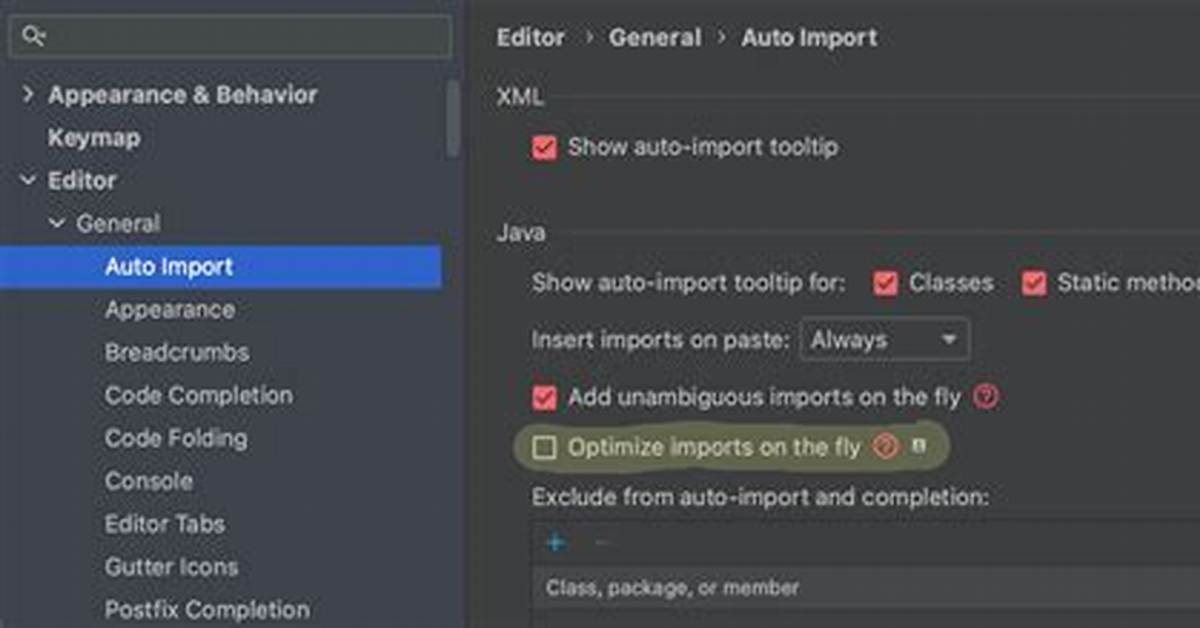Uncheck Add unambiguous imports on the fly
This screenshot has height=628, width=1200.
(x=544, y=398)
